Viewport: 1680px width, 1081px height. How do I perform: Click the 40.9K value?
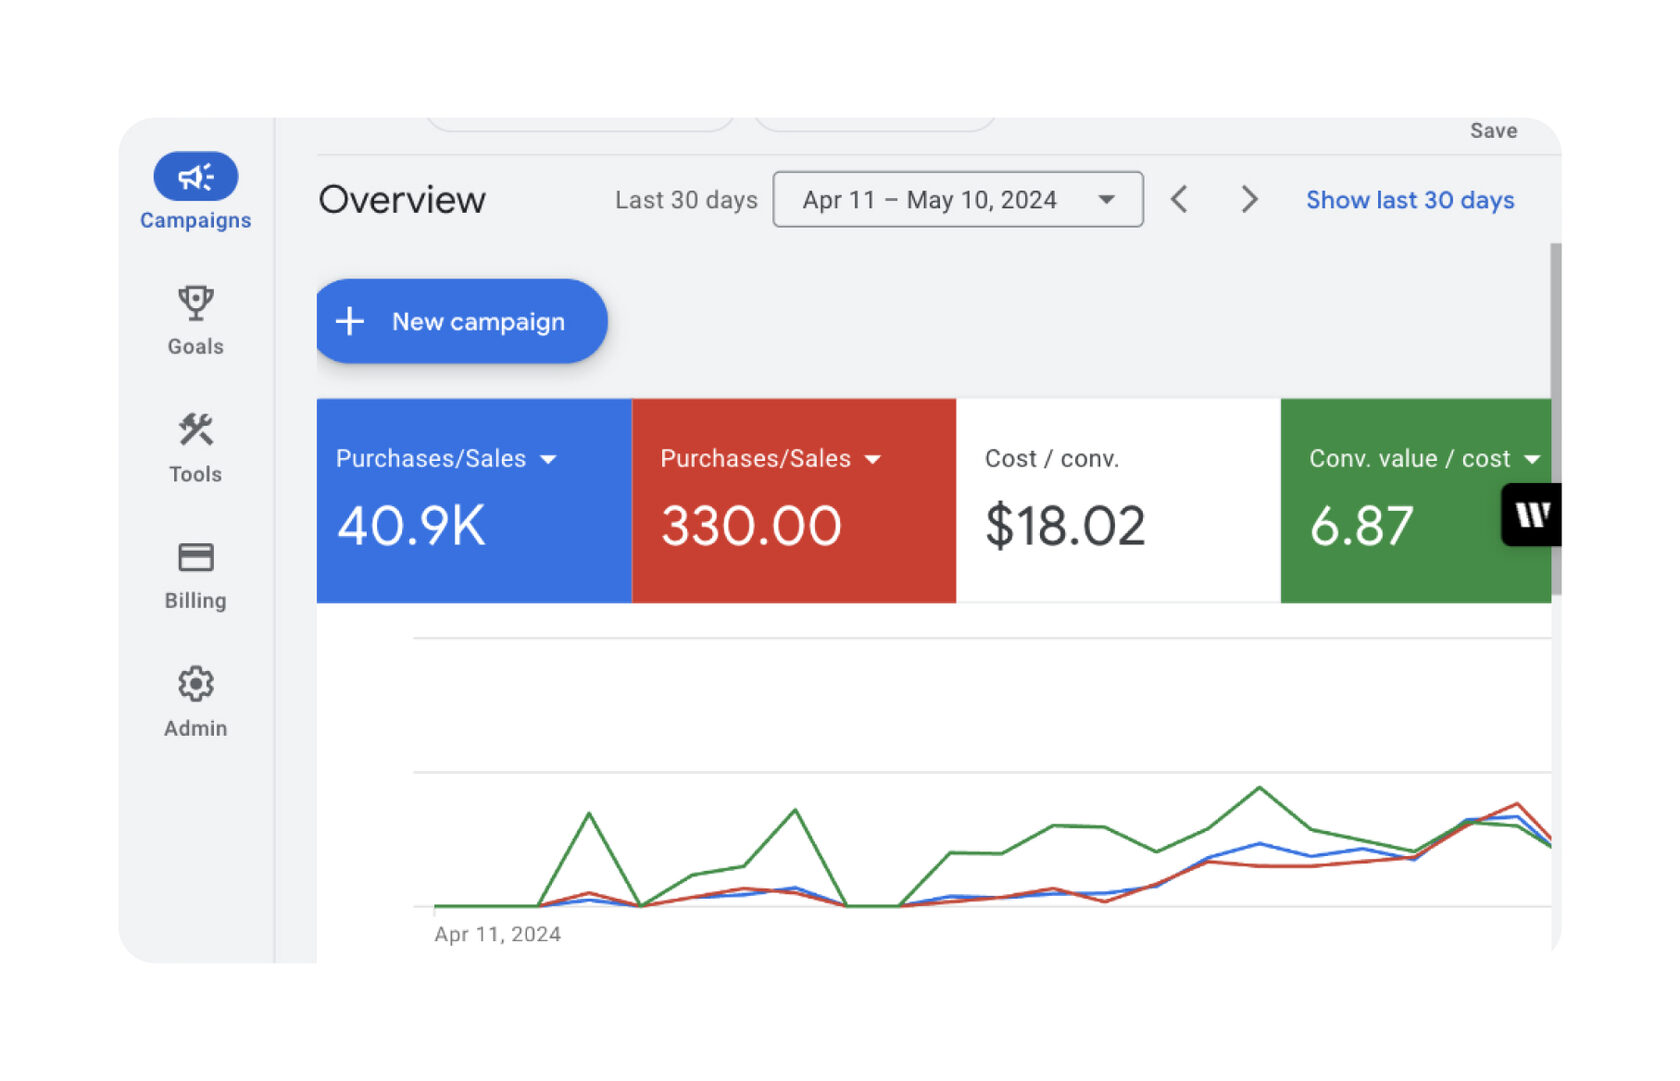coord(411,525)
